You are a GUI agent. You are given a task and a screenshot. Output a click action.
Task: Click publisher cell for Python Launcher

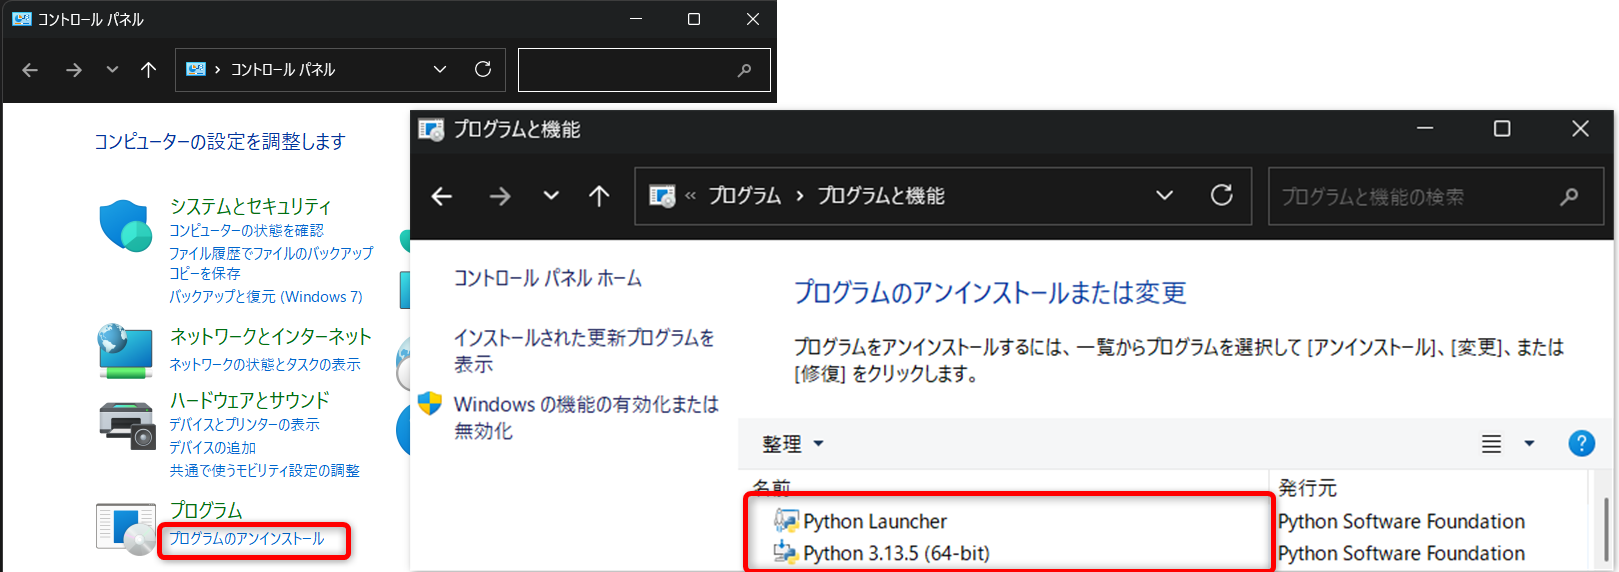pyautogui.click(x=1401, y=521)
